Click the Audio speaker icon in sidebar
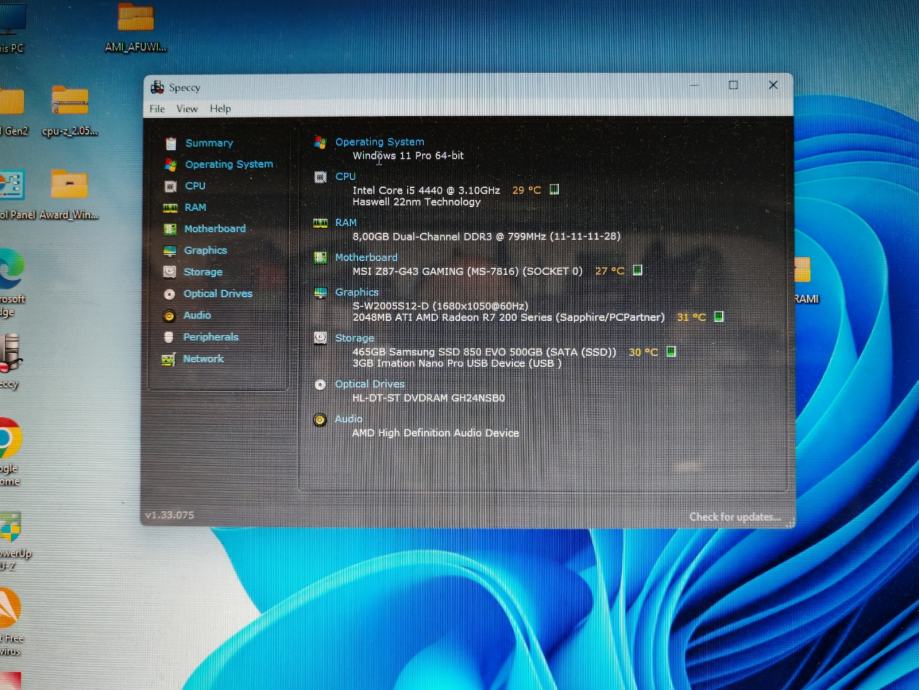Viewport: 919px width, 690px height. point(169,316)
